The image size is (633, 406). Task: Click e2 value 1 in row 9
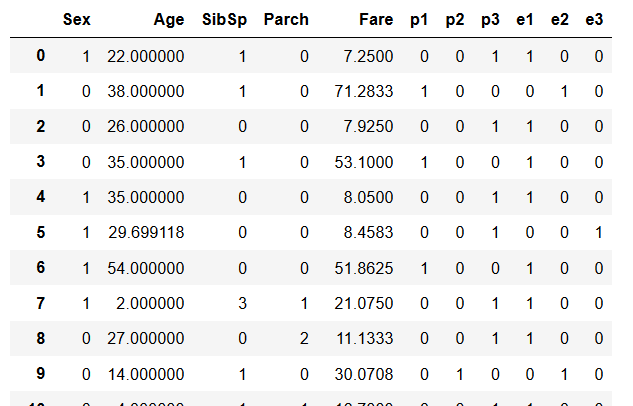tap(564, 374)
